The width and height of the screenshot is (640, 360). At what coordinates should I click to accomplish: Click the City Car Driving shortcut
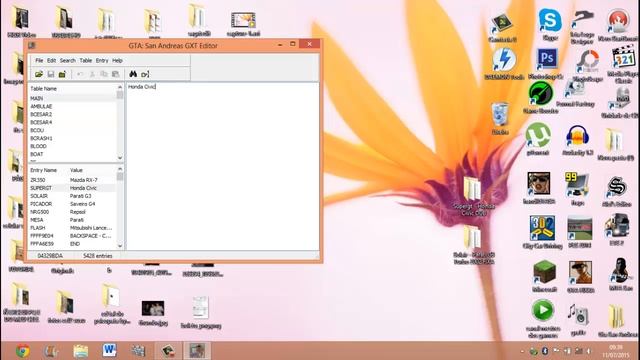(542, 232)
